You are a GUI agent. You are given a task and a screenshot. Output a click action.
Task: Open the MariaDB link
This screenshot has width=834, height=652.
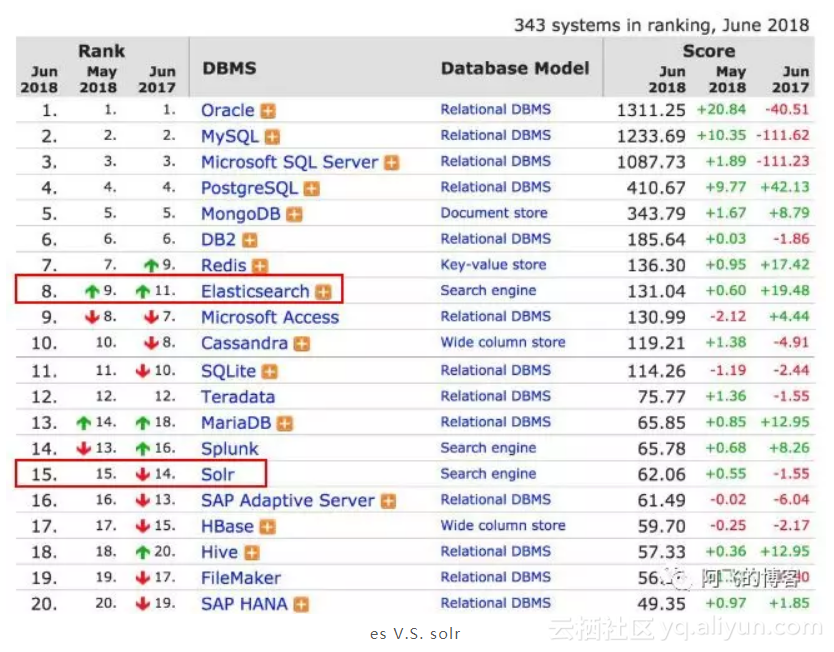coord(236,423)
